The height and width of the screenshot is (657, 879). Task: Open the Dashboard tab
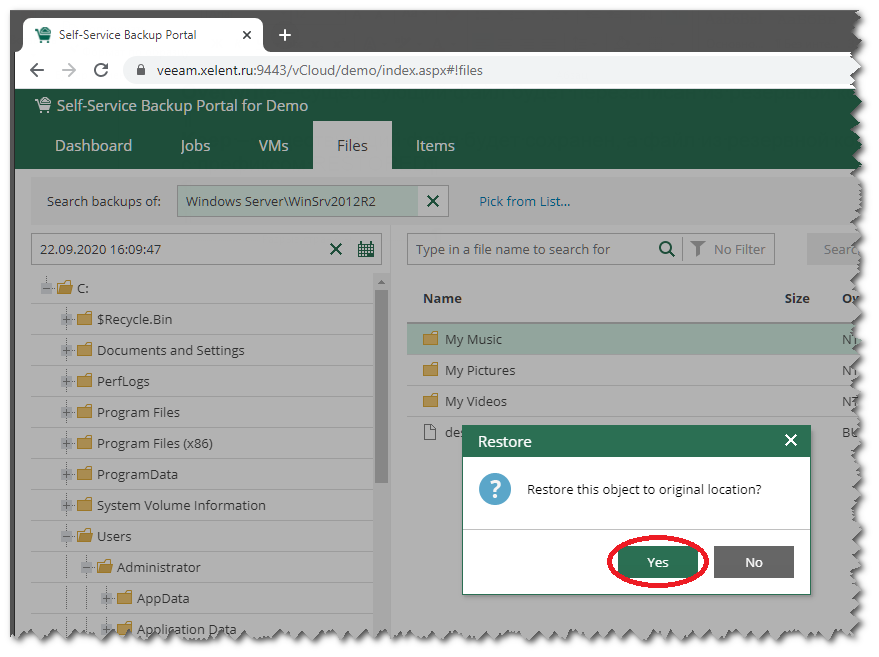coord(94,146)
